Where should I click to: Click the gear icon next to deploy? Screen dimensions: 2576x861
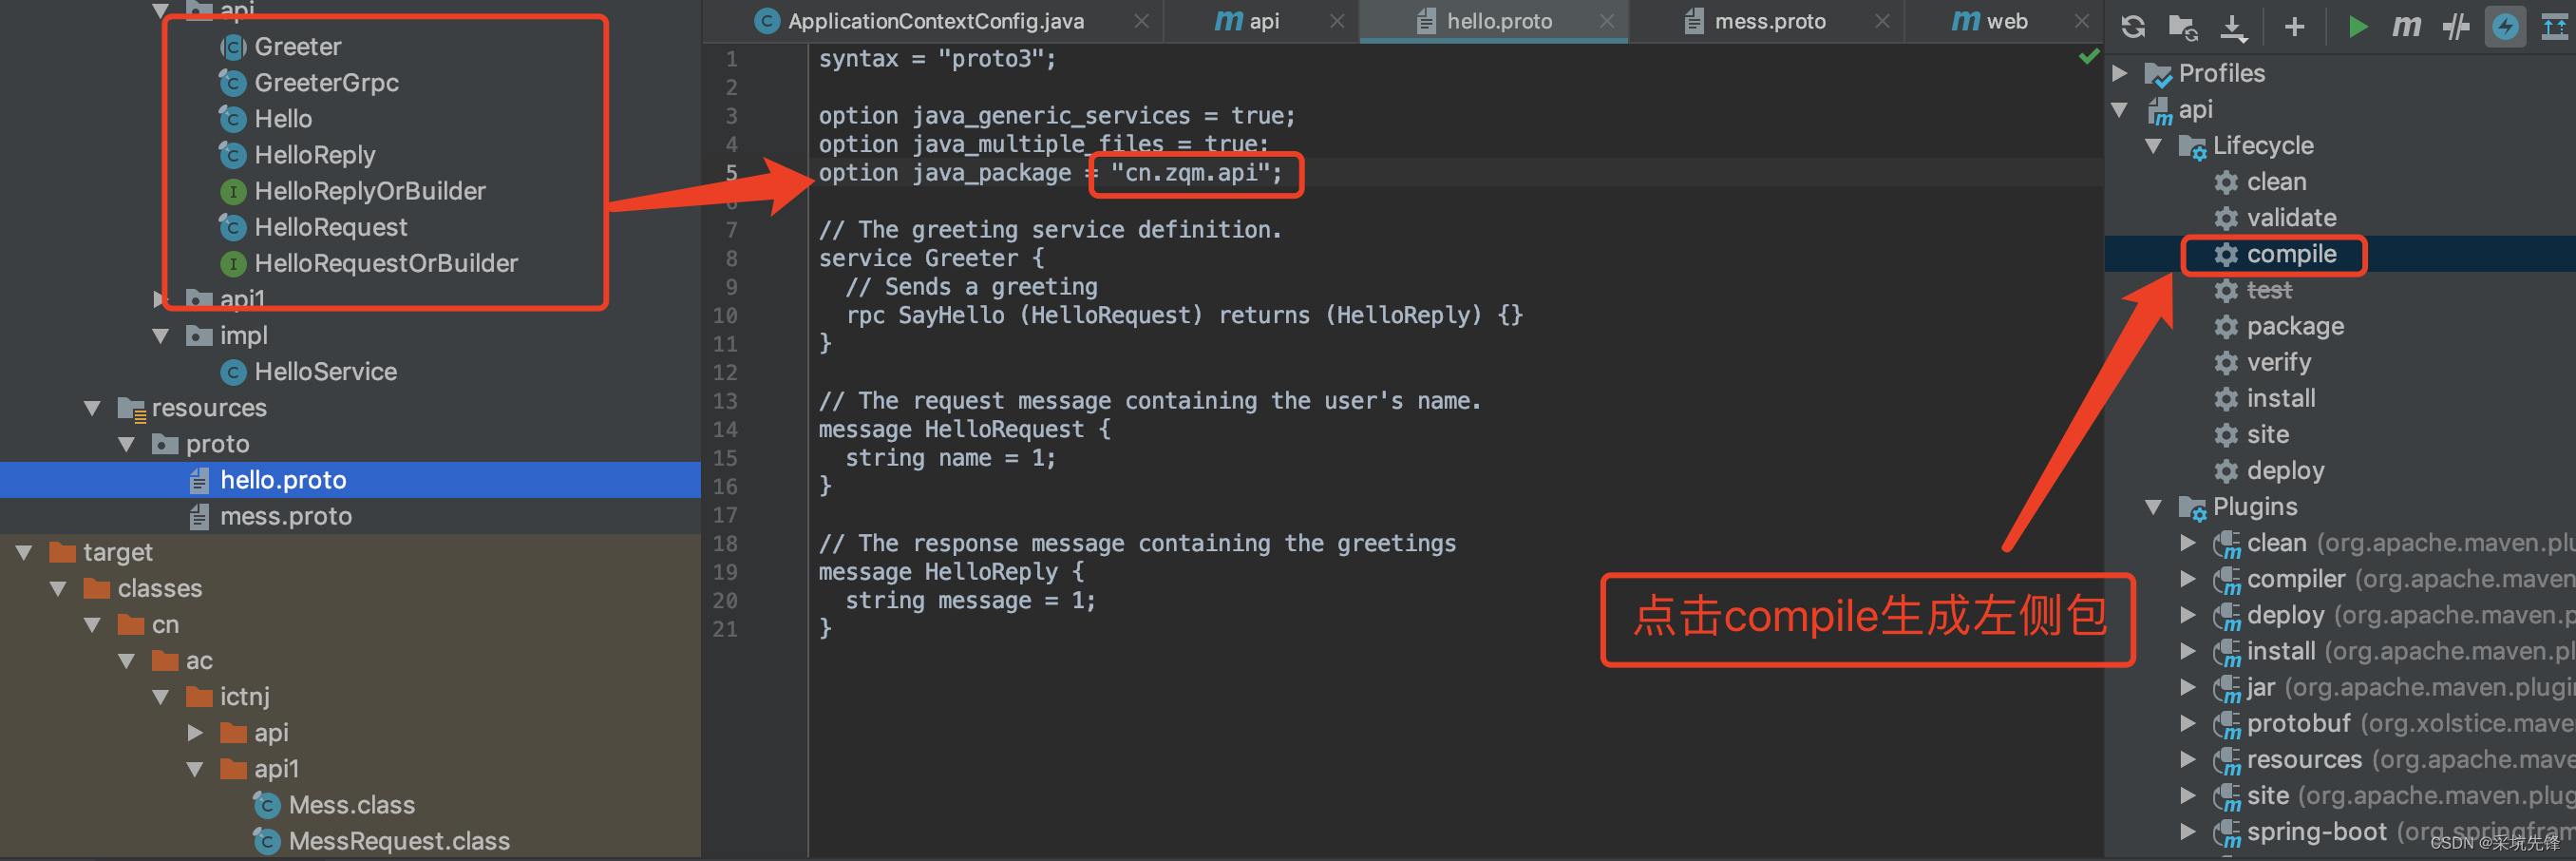coord(2225,470)
